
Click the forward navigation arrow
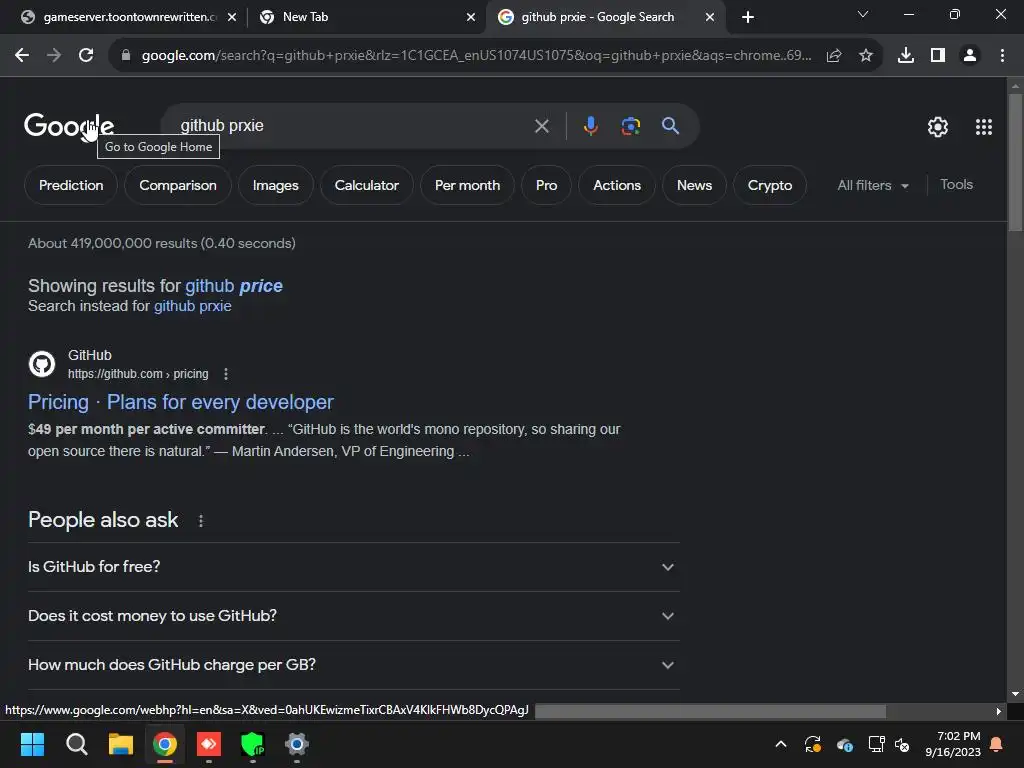[54, 56]
